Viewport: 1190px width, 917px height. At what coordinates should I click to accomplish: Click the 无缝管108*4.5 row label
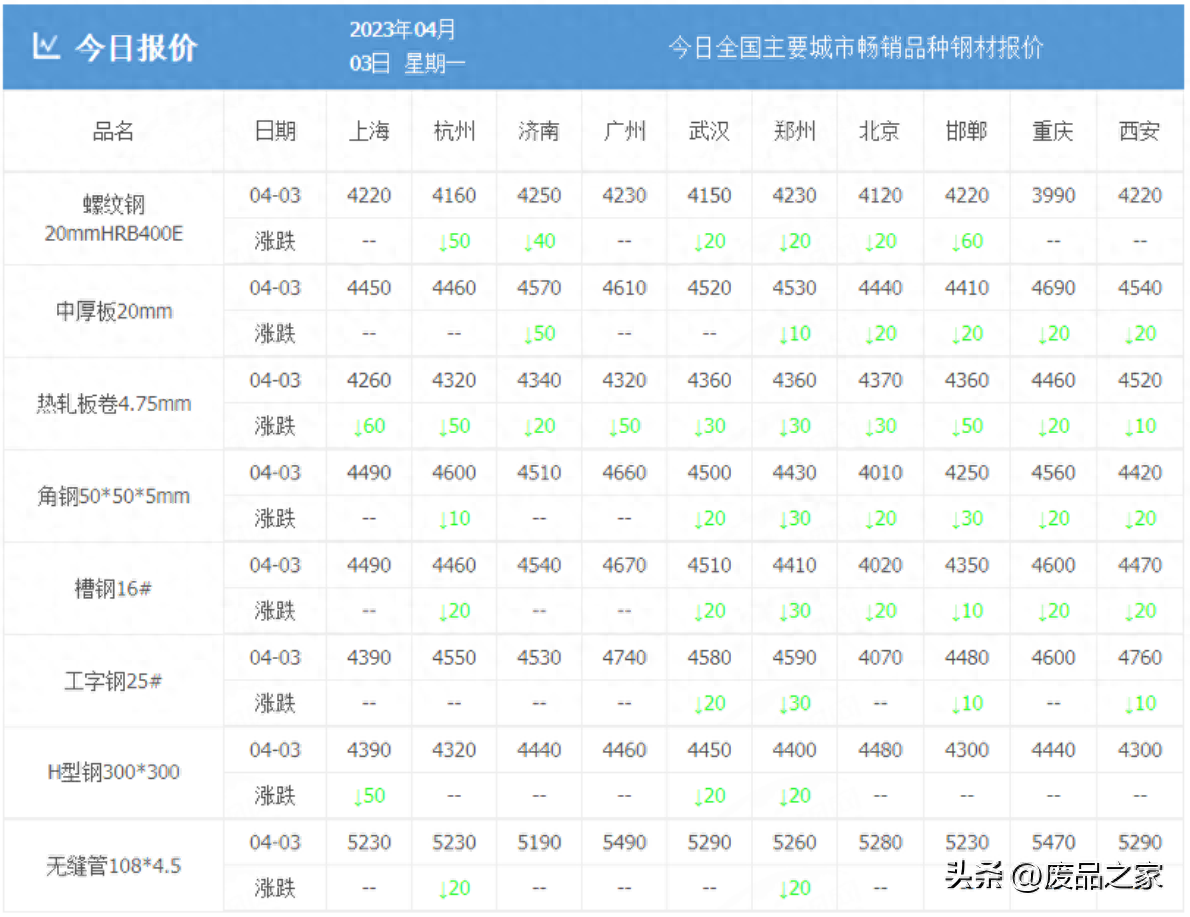click(113, 865)
